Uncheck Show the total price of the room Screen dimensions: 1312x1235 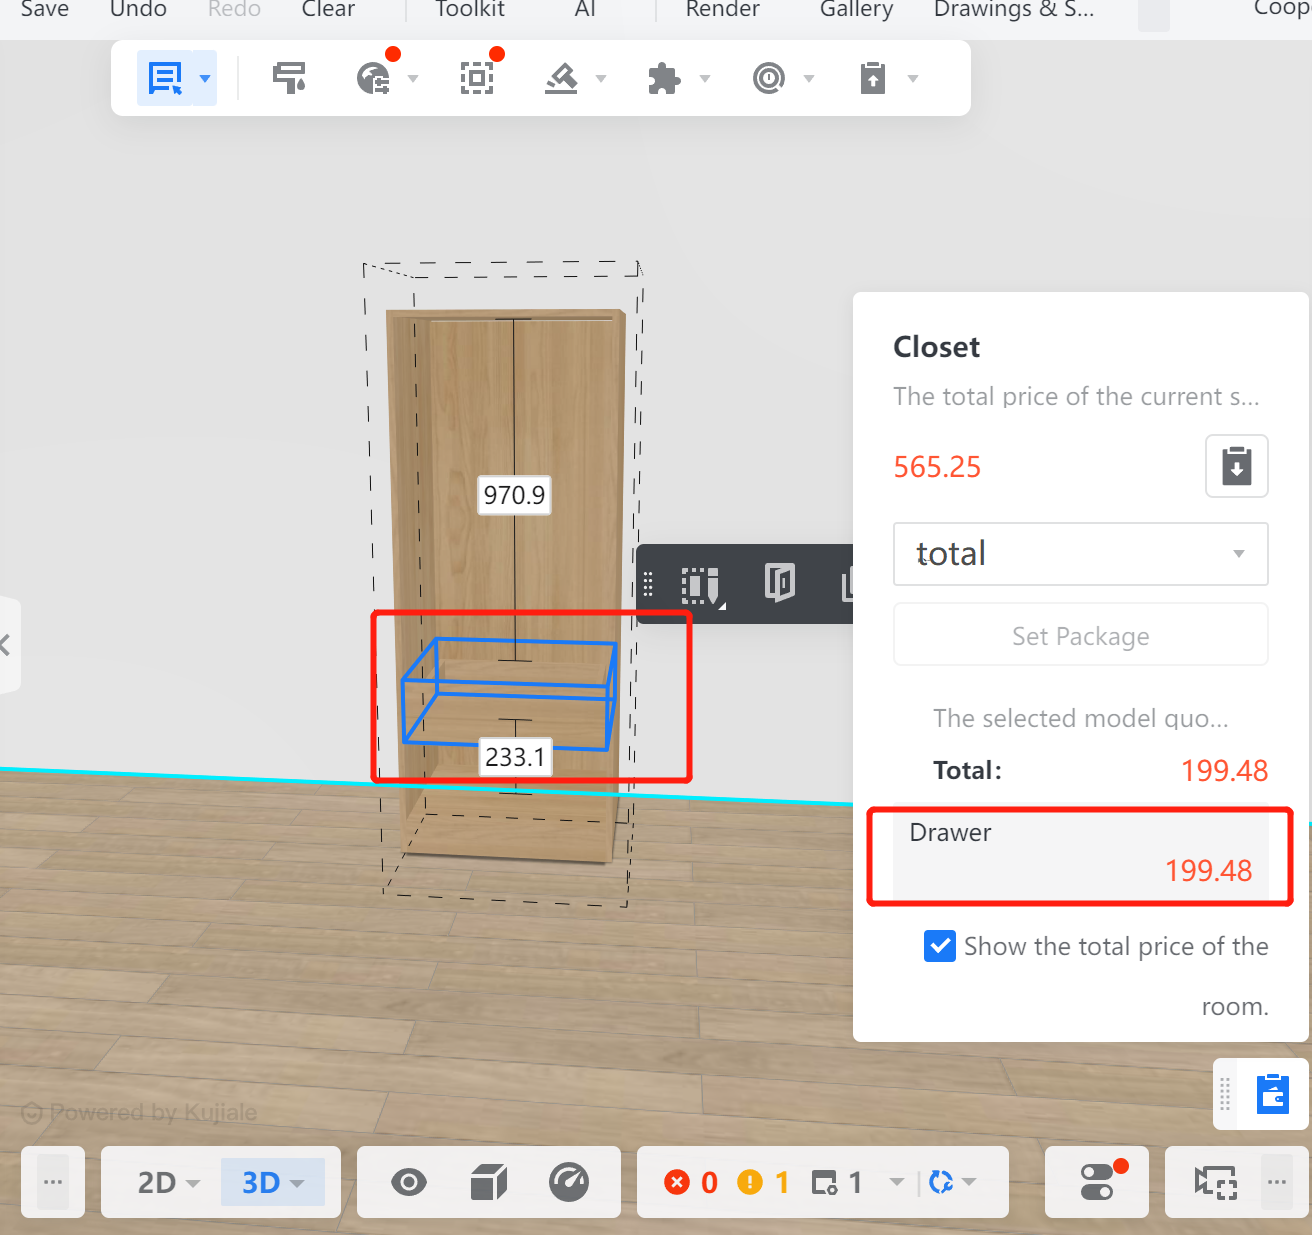(940, 946)
